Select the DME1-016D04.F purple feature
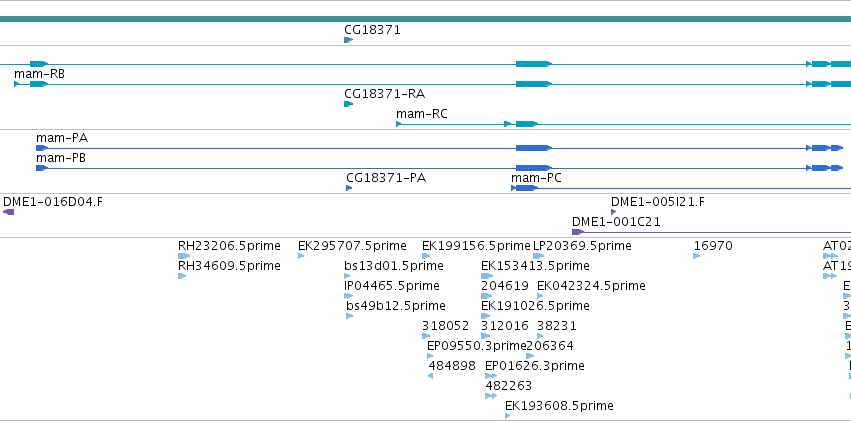Image resolution: width=851 pixels, height=421 pixels. [x=9, y=212]
